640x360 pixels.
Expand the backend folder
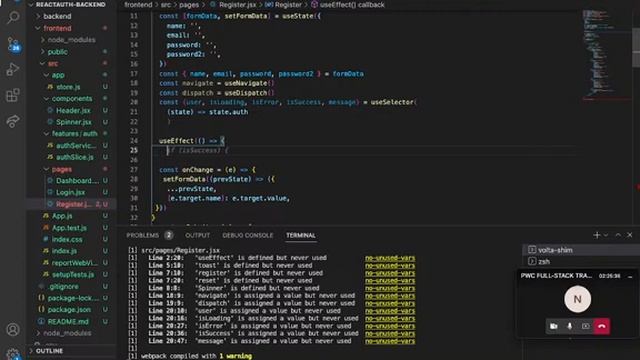tap(57, 16)
